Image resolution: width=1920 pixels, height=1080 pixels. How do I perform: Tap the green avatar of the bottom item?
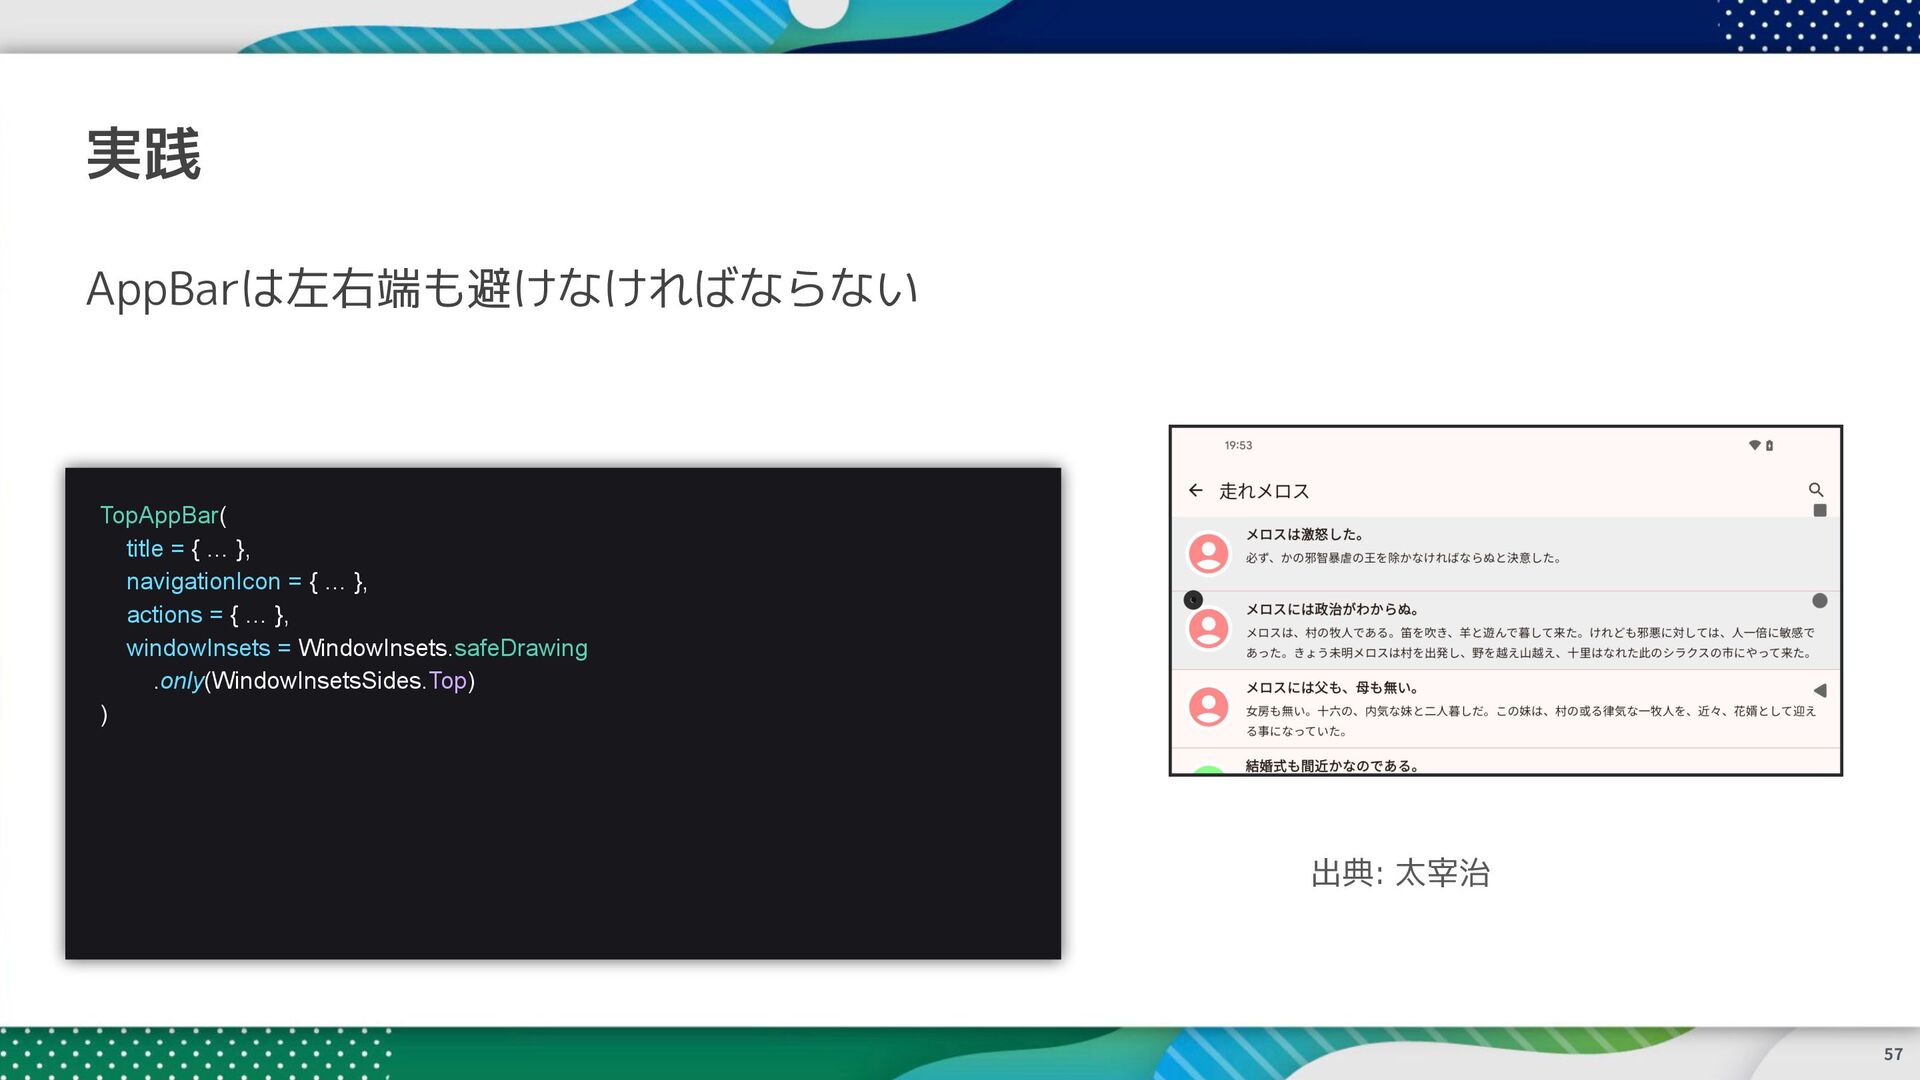pos(1208,769)
